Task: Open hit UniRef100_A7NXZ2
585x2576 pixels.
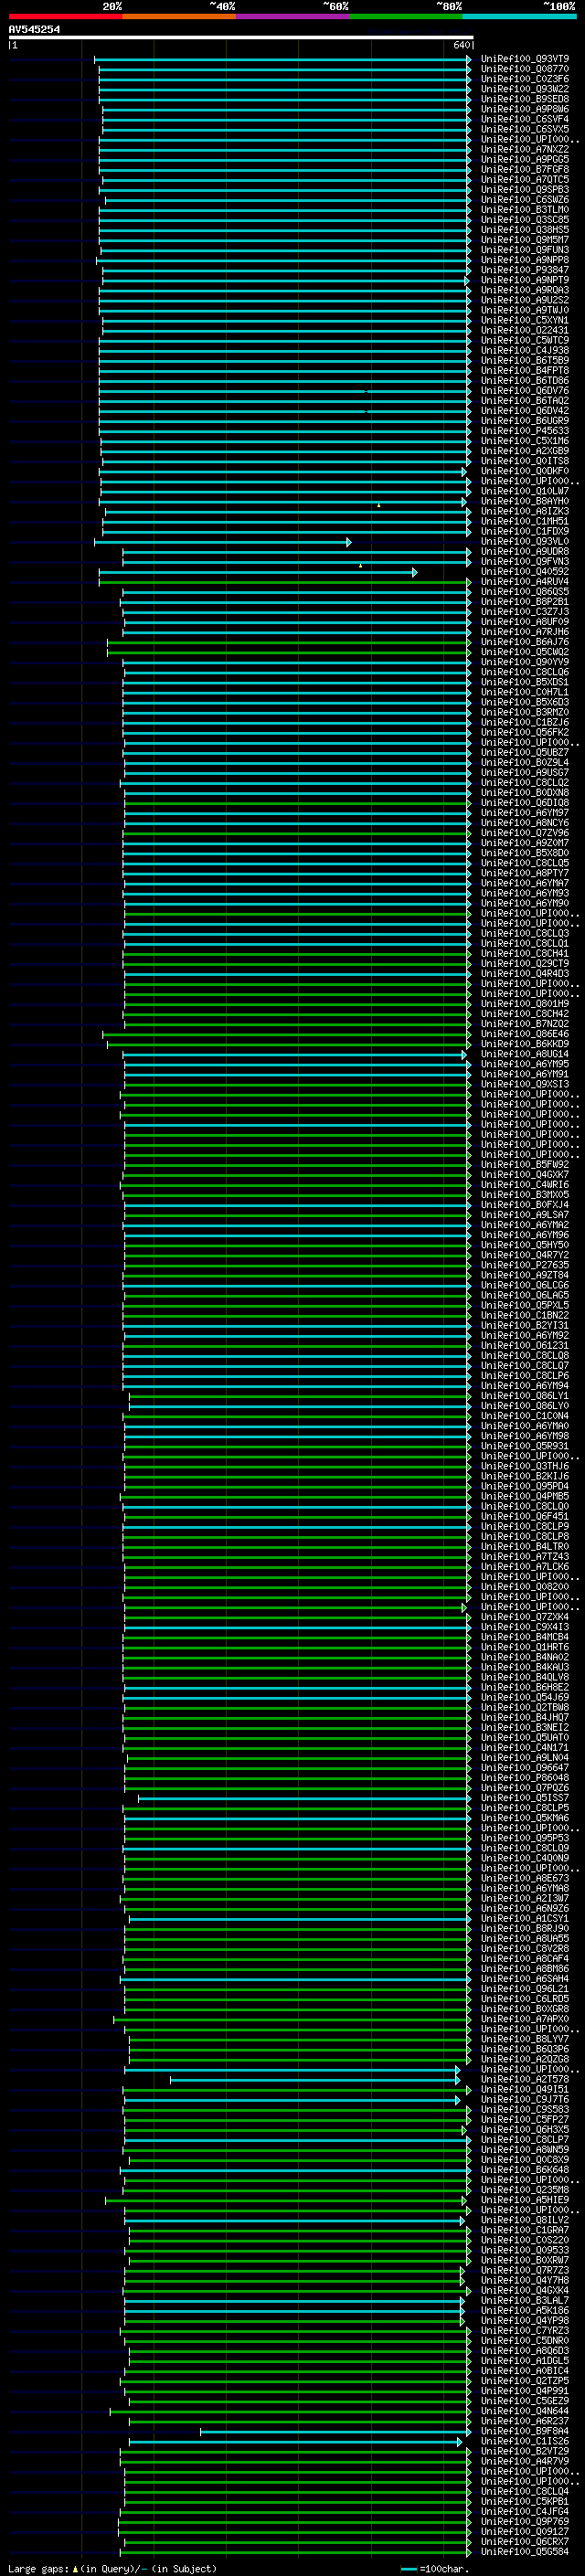Action: pos(525,149)
